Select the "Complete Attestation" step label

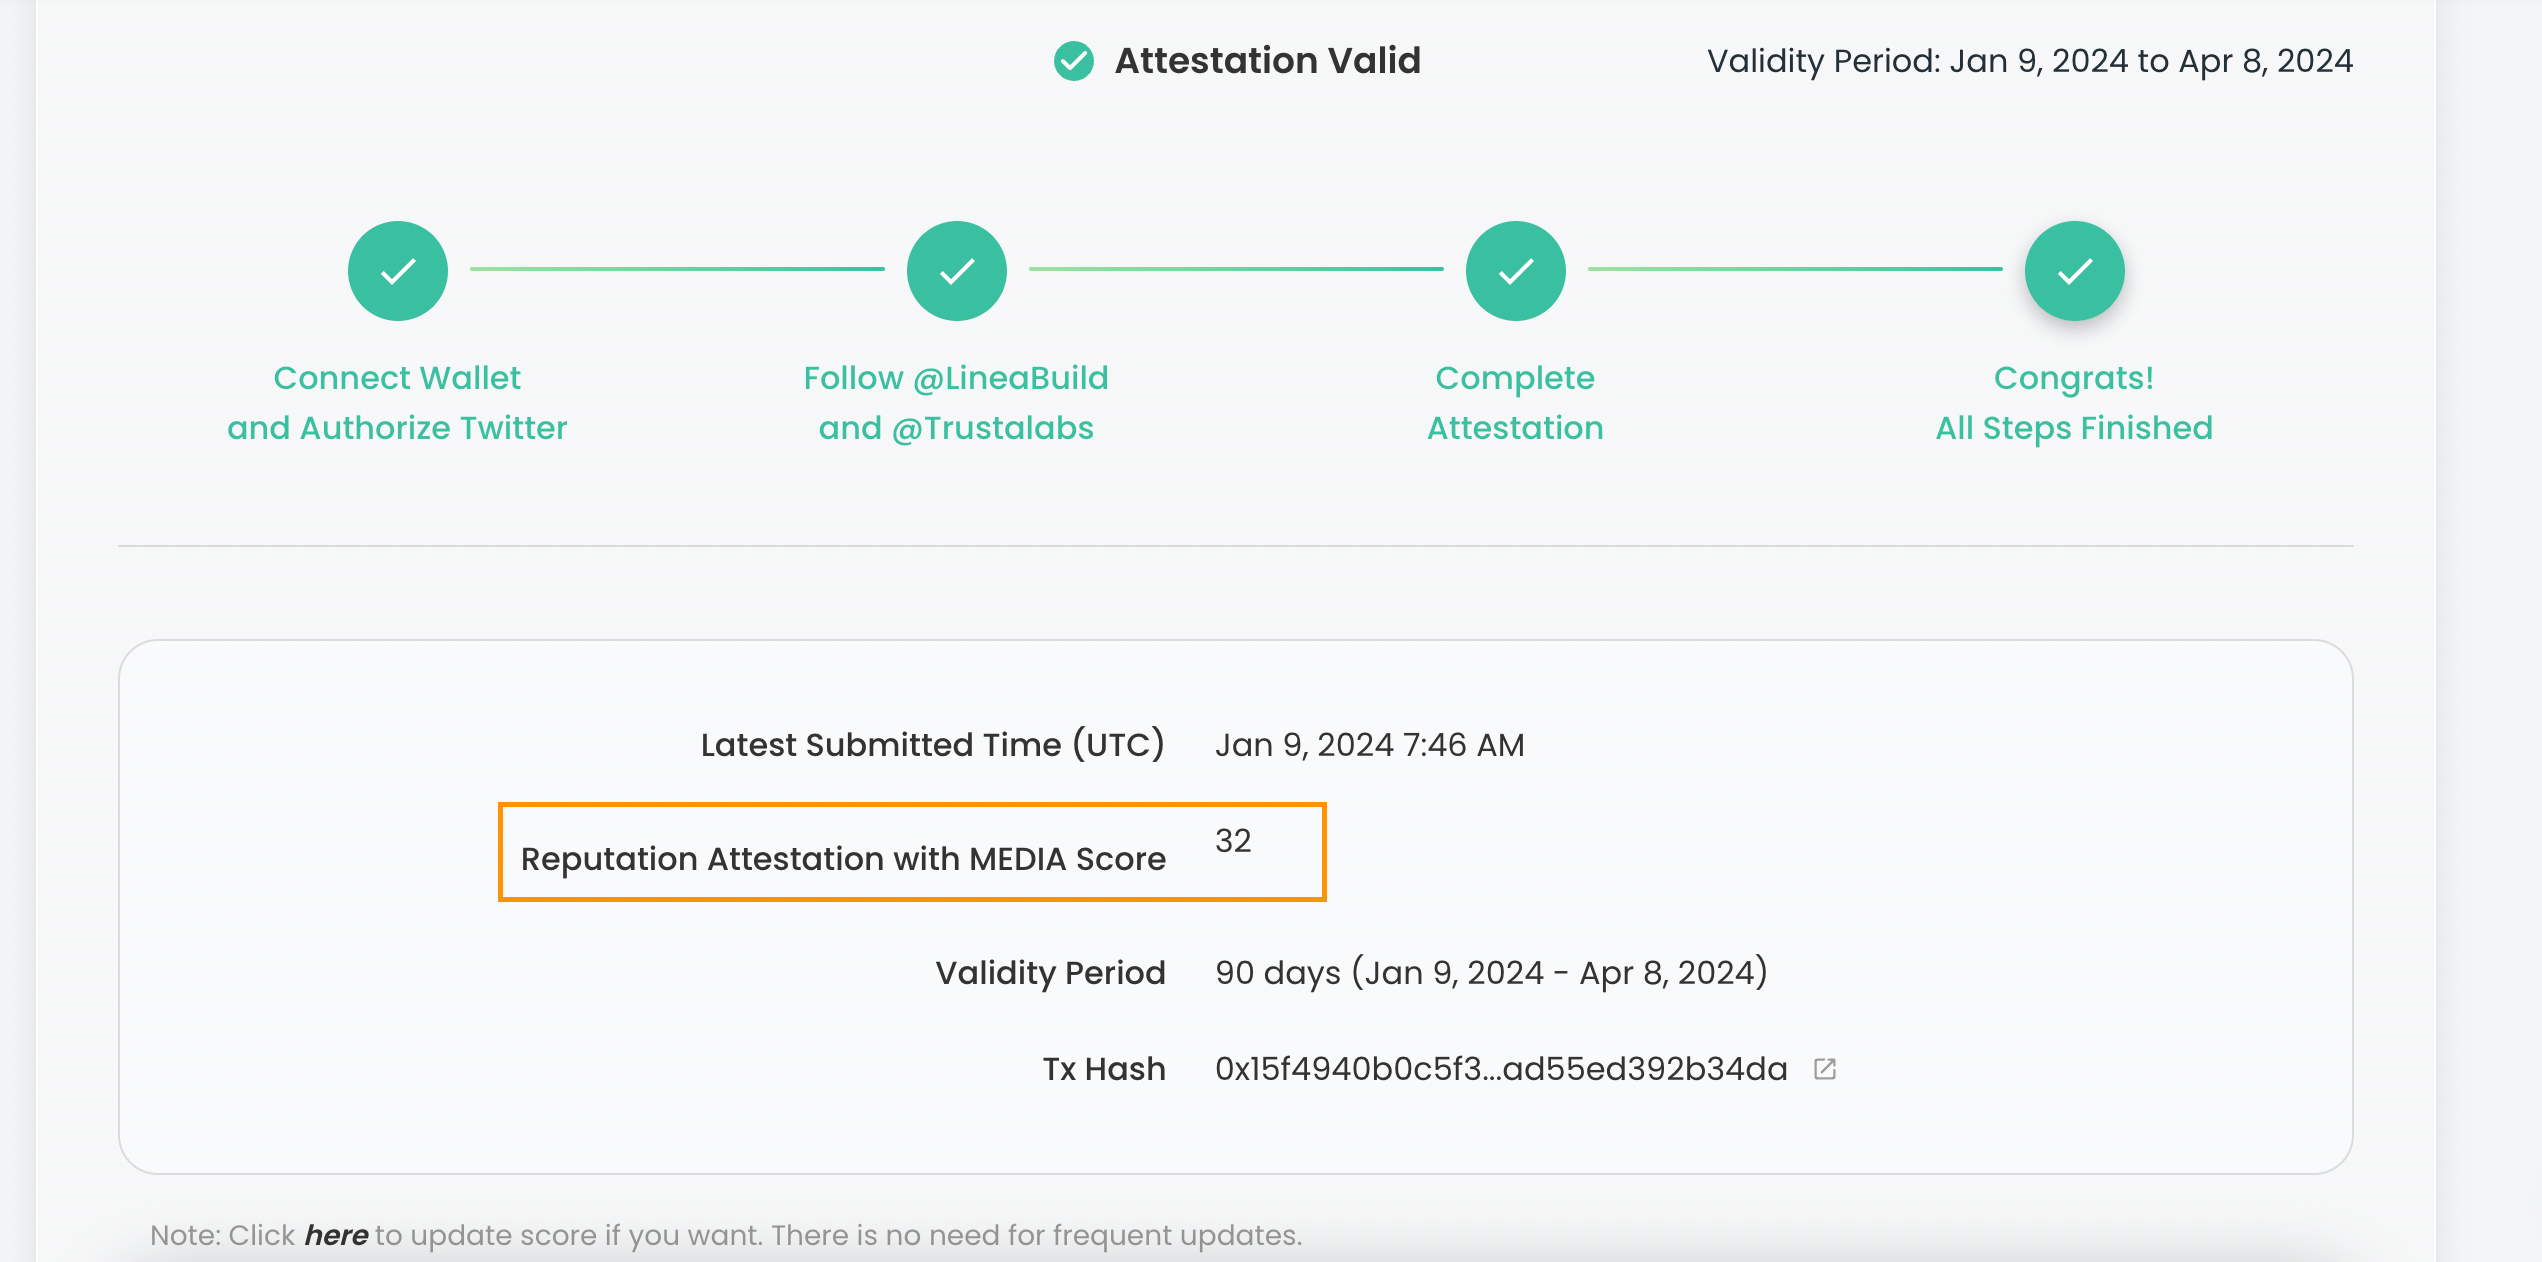1515,403
